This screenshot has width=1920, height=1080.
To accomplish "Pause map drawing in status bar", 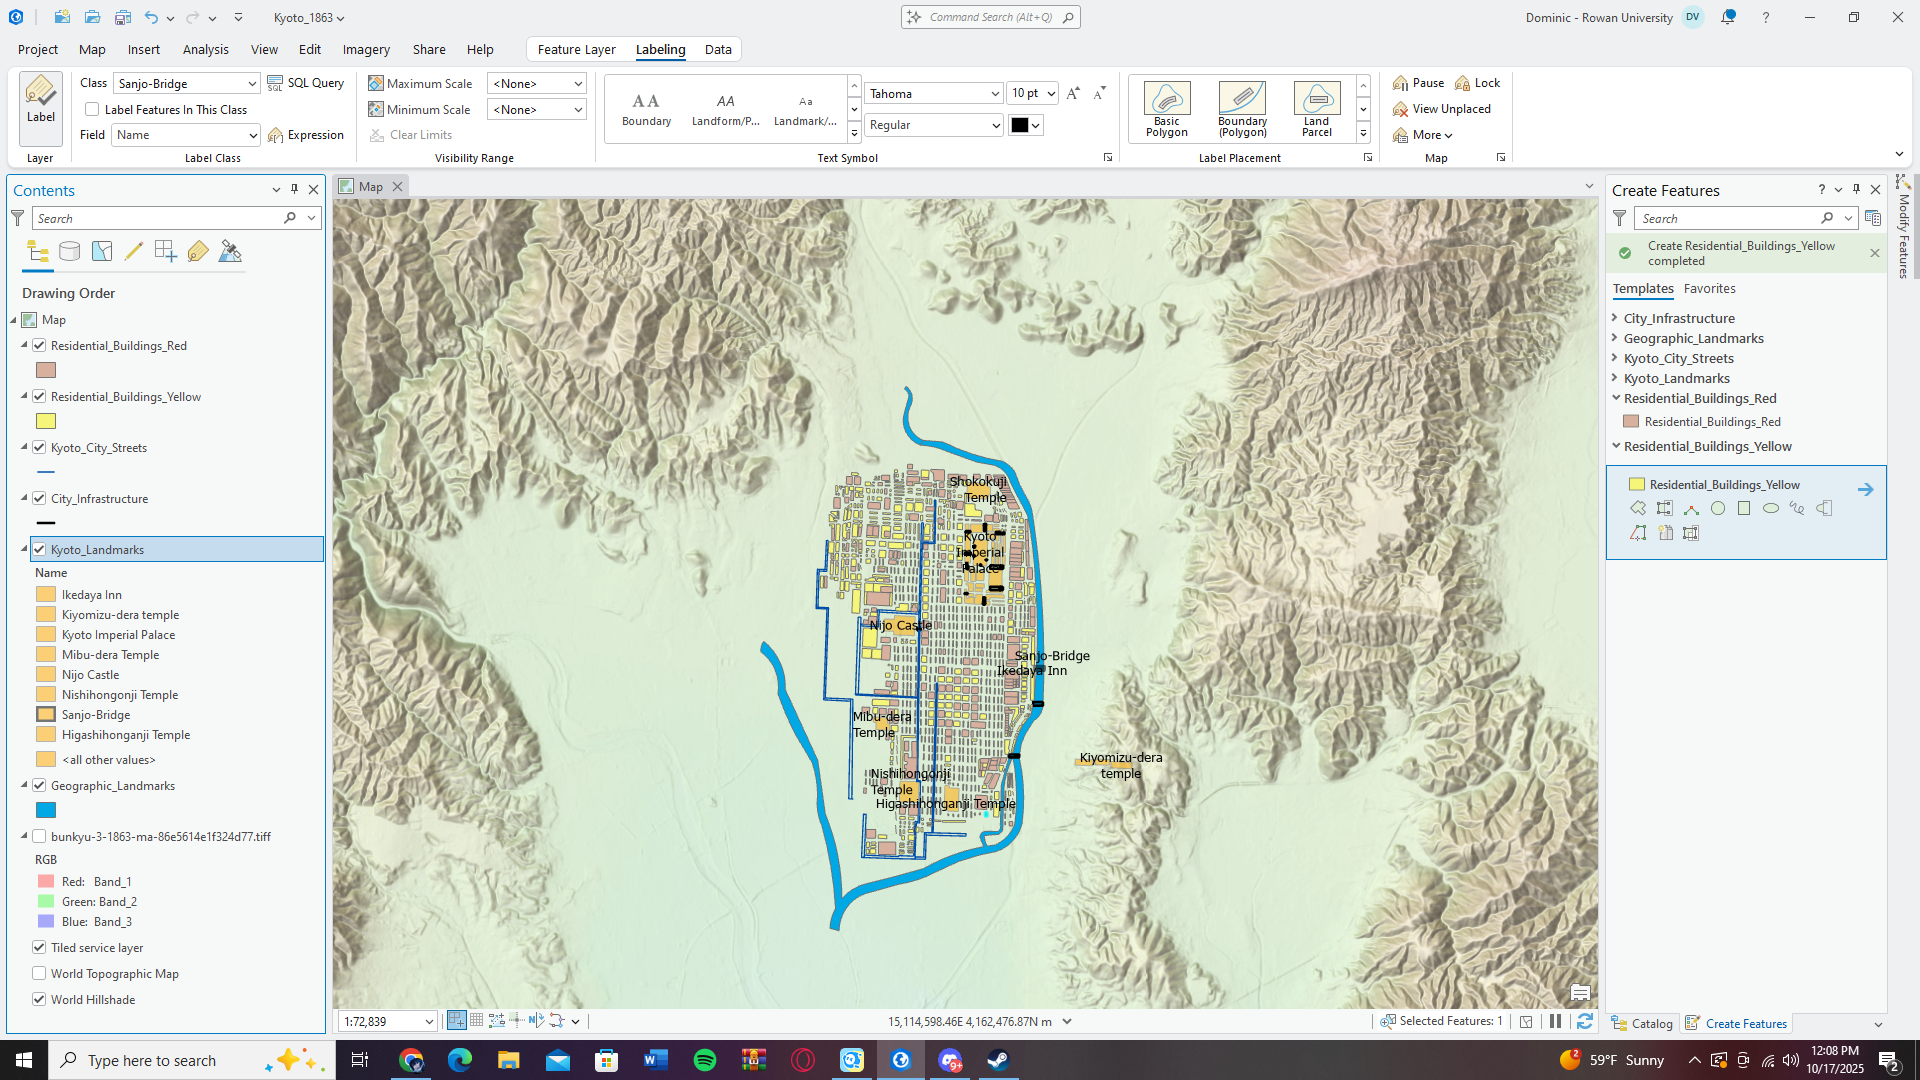I will pyautogui.click(x=1555, y=1021).
